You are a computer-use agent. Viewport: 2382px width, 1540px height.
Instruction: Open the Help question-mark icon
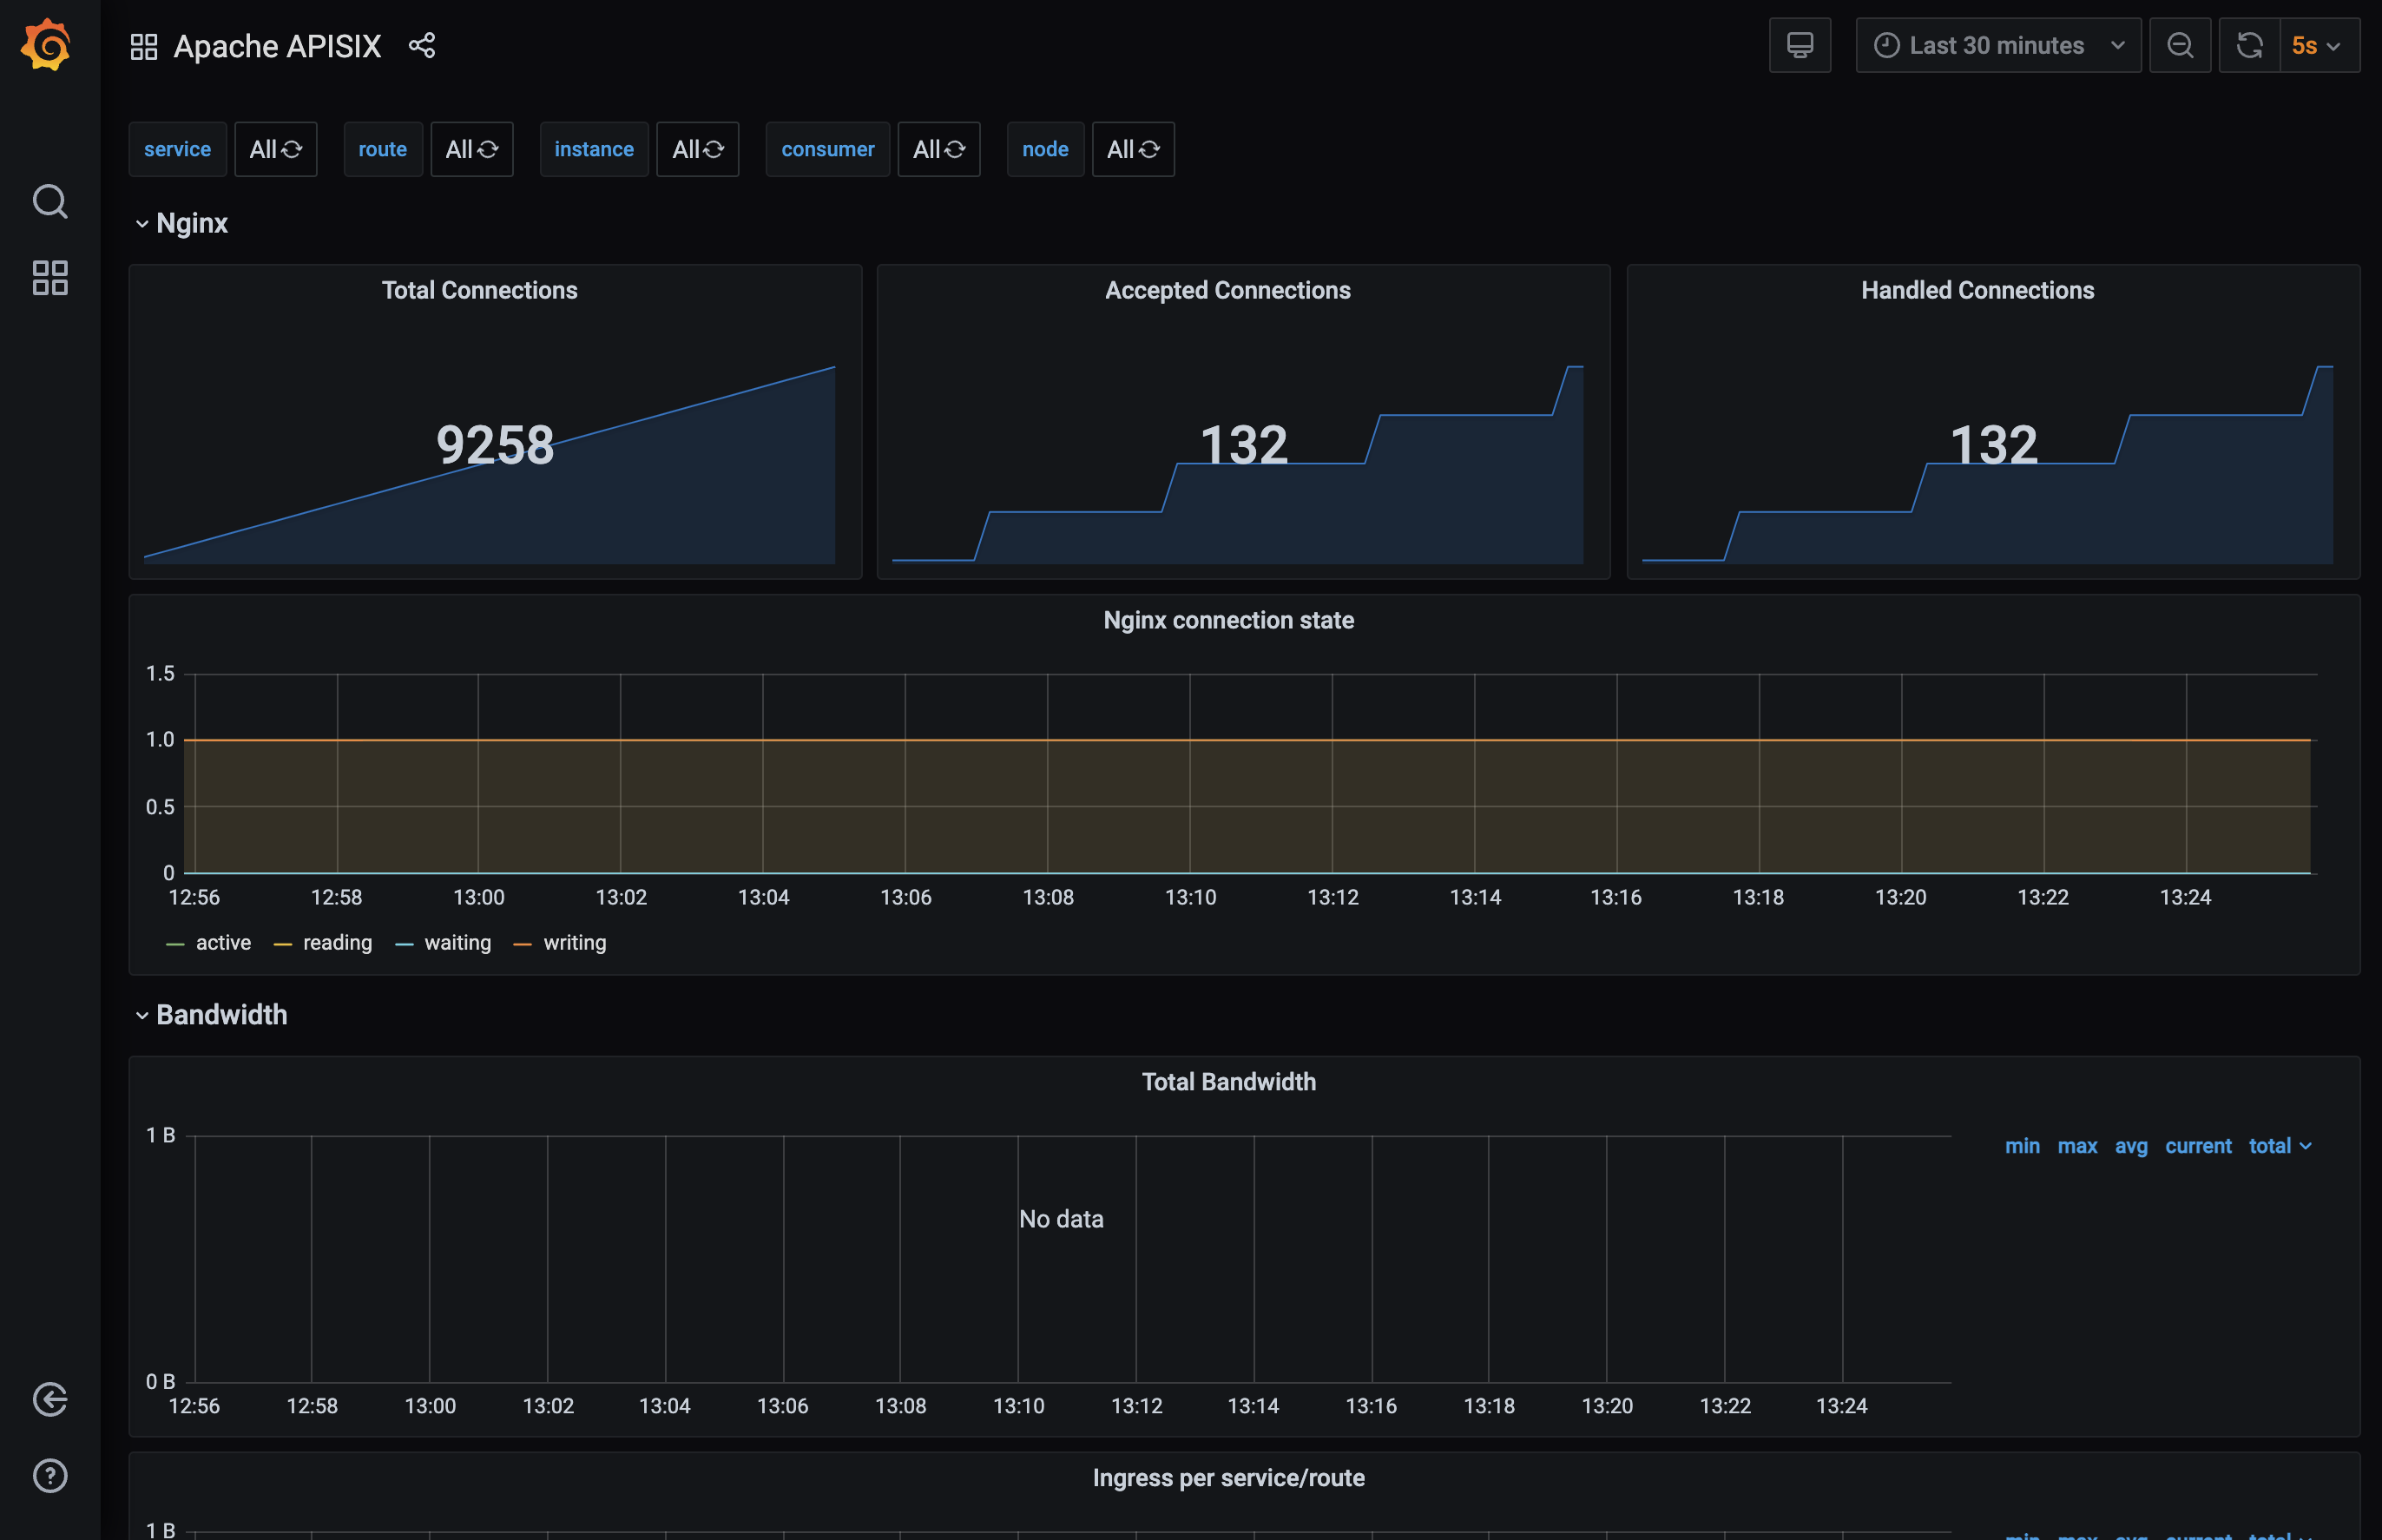click(50, 1475)
